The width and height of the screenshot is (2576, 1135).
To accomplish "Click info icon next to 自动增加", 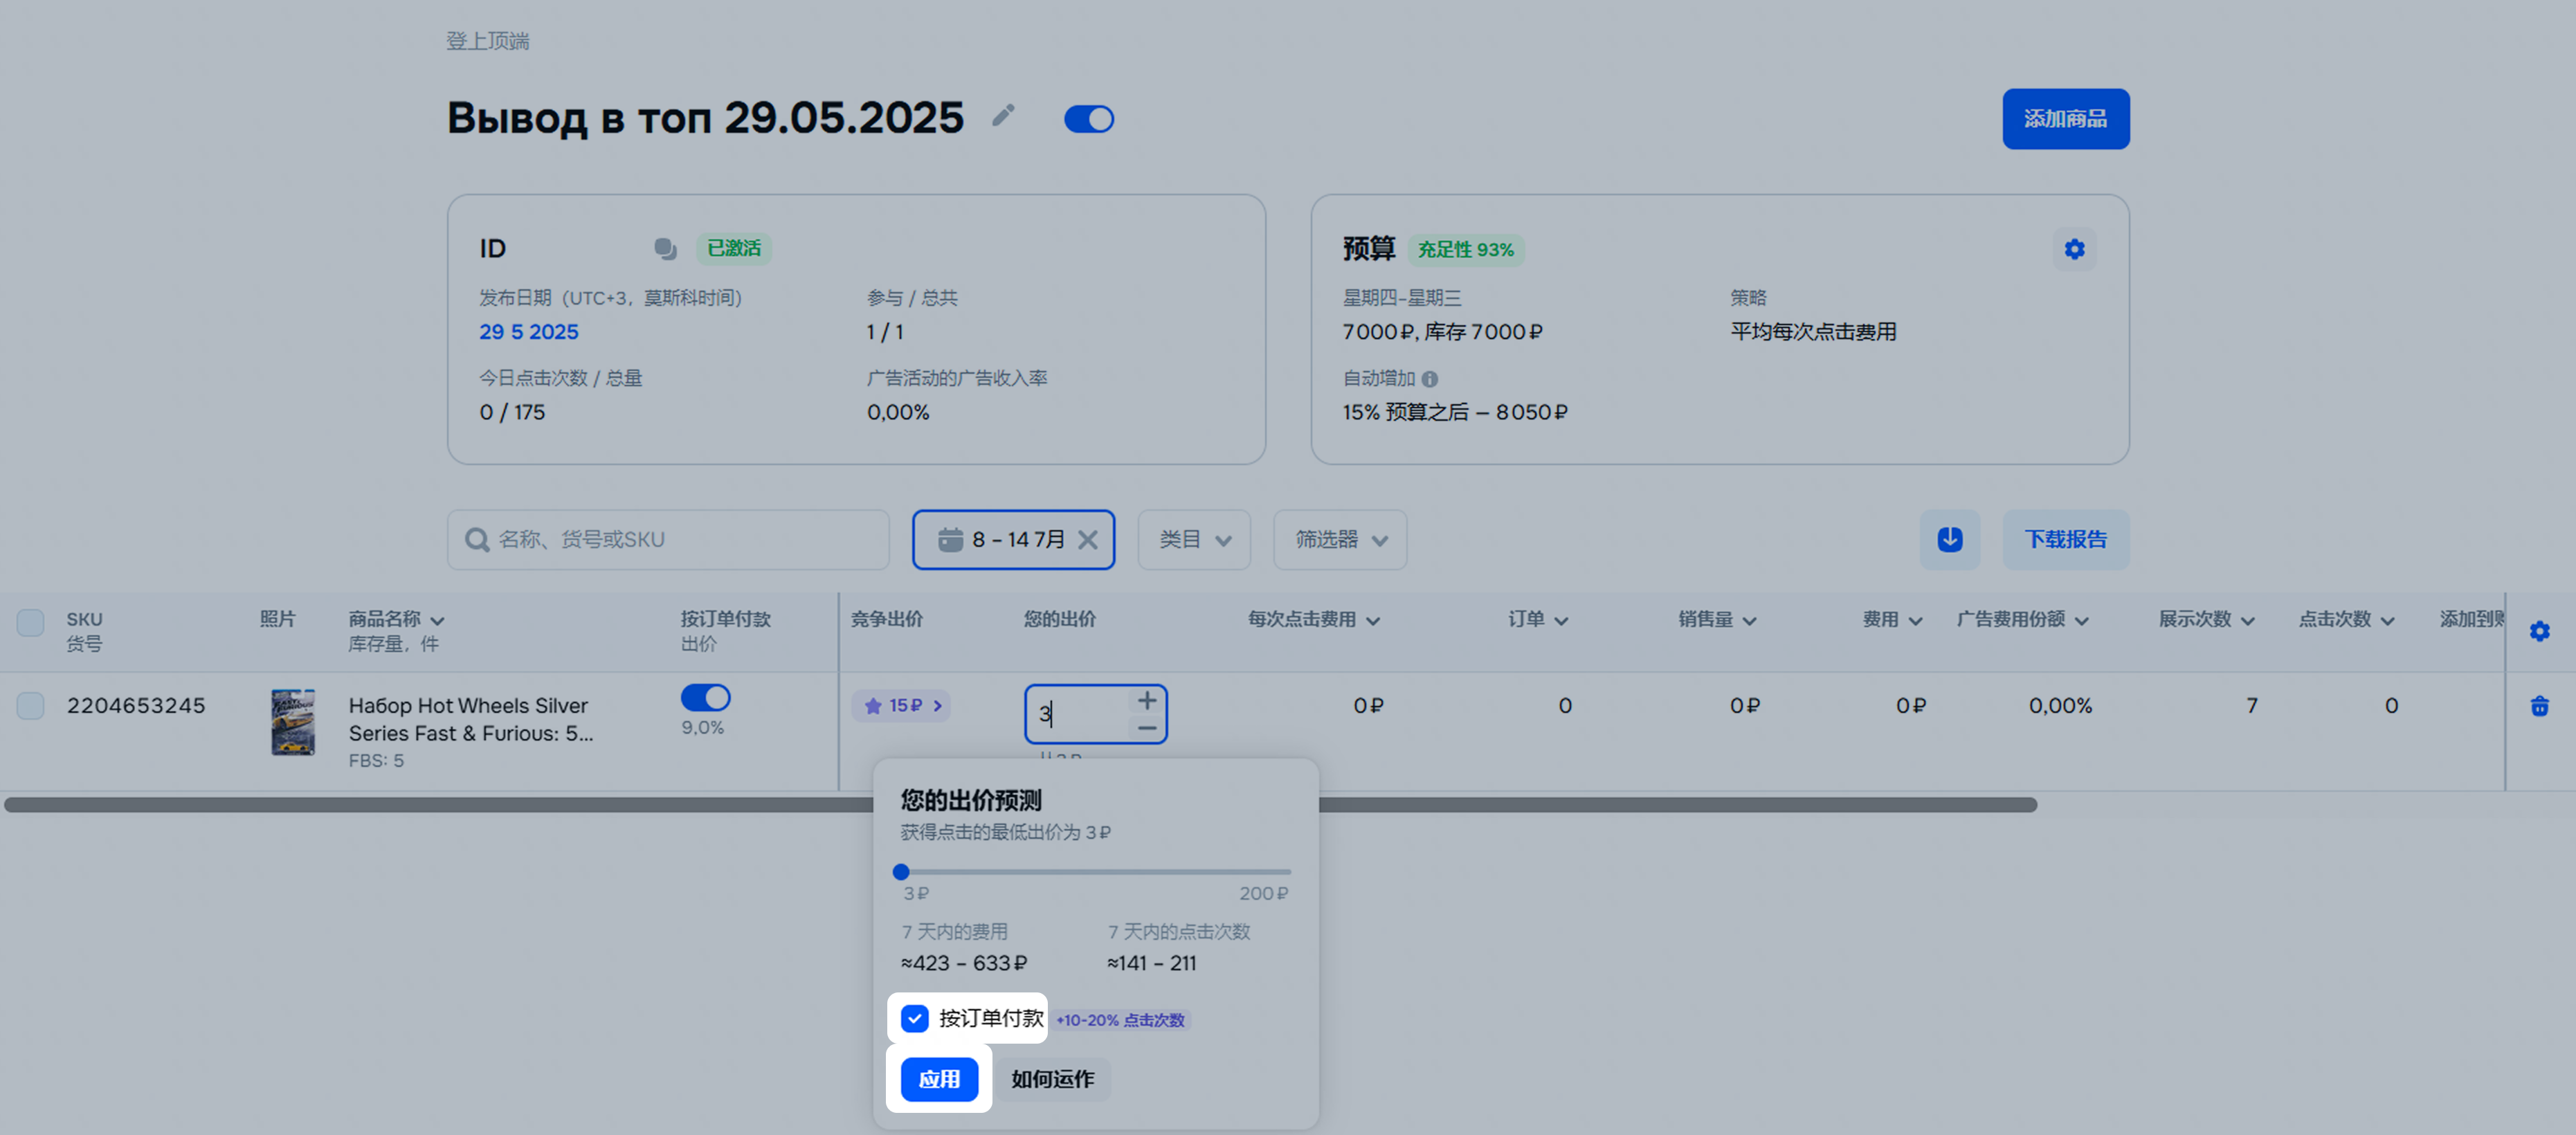I will [1430, 379].
